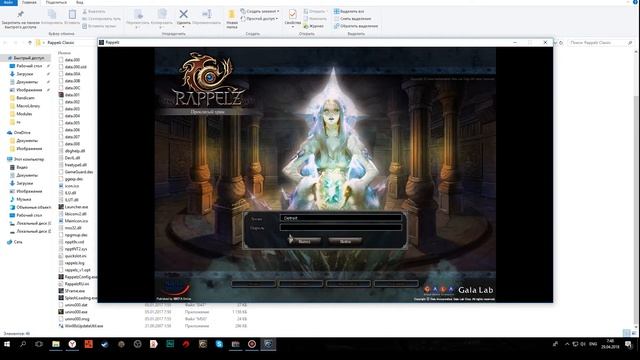
Task: Open Yandex browser from the taskbar
Action: click(72, 344)
